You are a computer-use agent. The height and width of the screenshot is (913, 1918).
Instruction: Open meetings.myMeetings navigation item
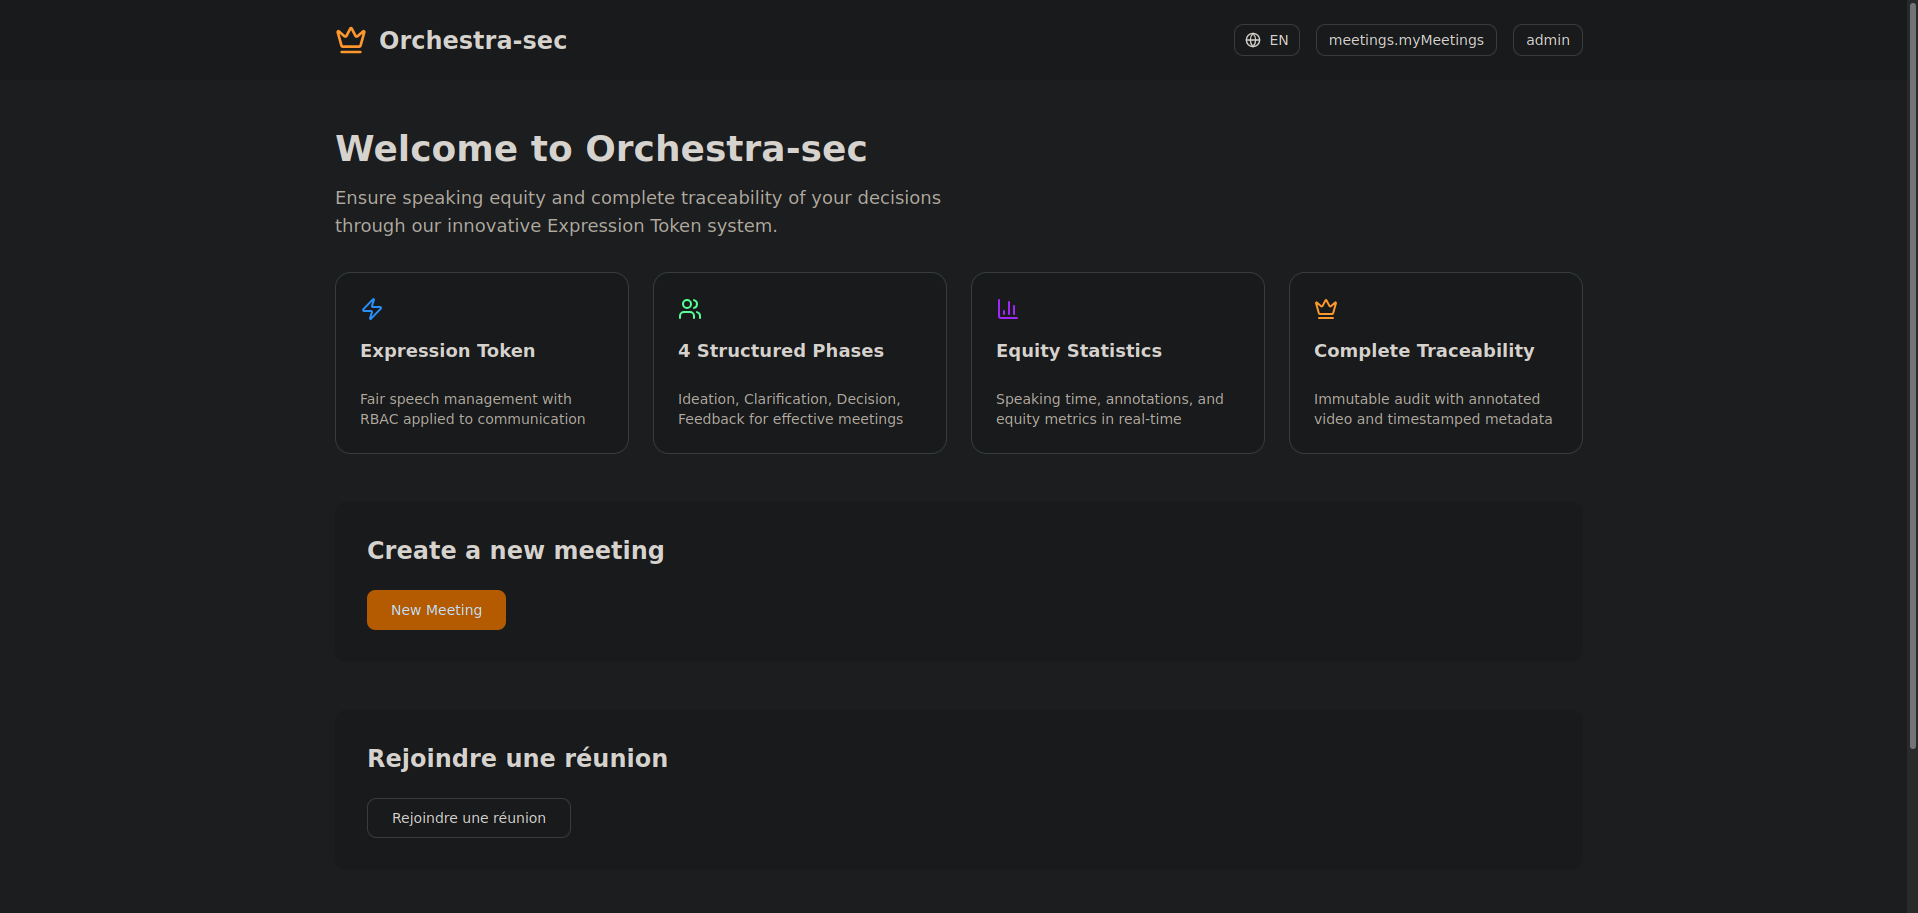(x=1405, y=40)
